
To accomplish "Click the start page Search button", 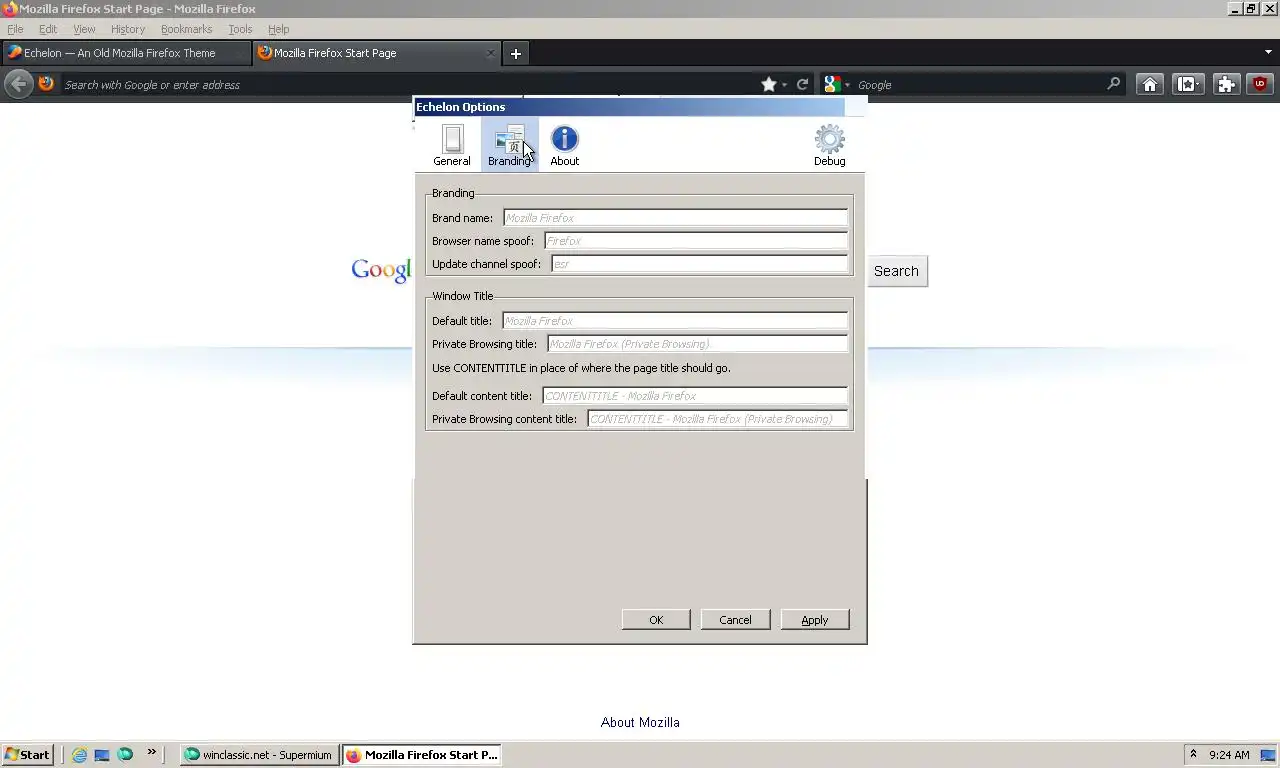I will 897,271.
